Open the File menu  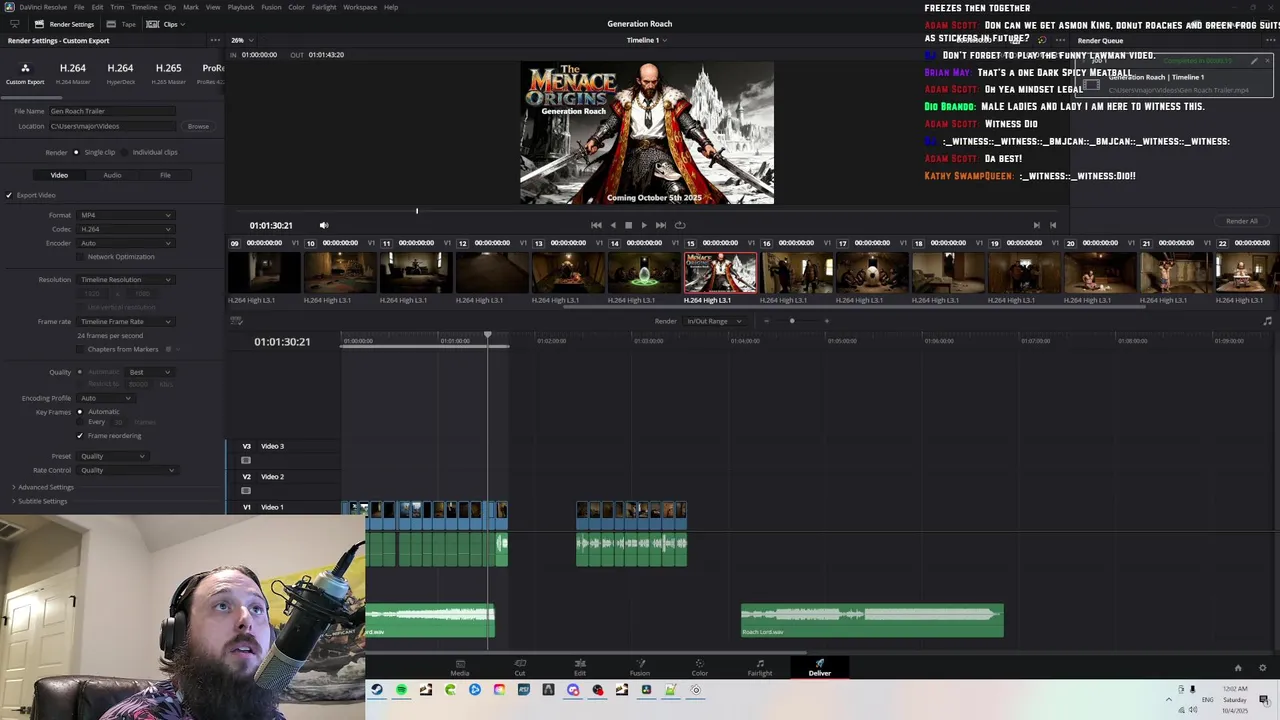coord(79,7)
